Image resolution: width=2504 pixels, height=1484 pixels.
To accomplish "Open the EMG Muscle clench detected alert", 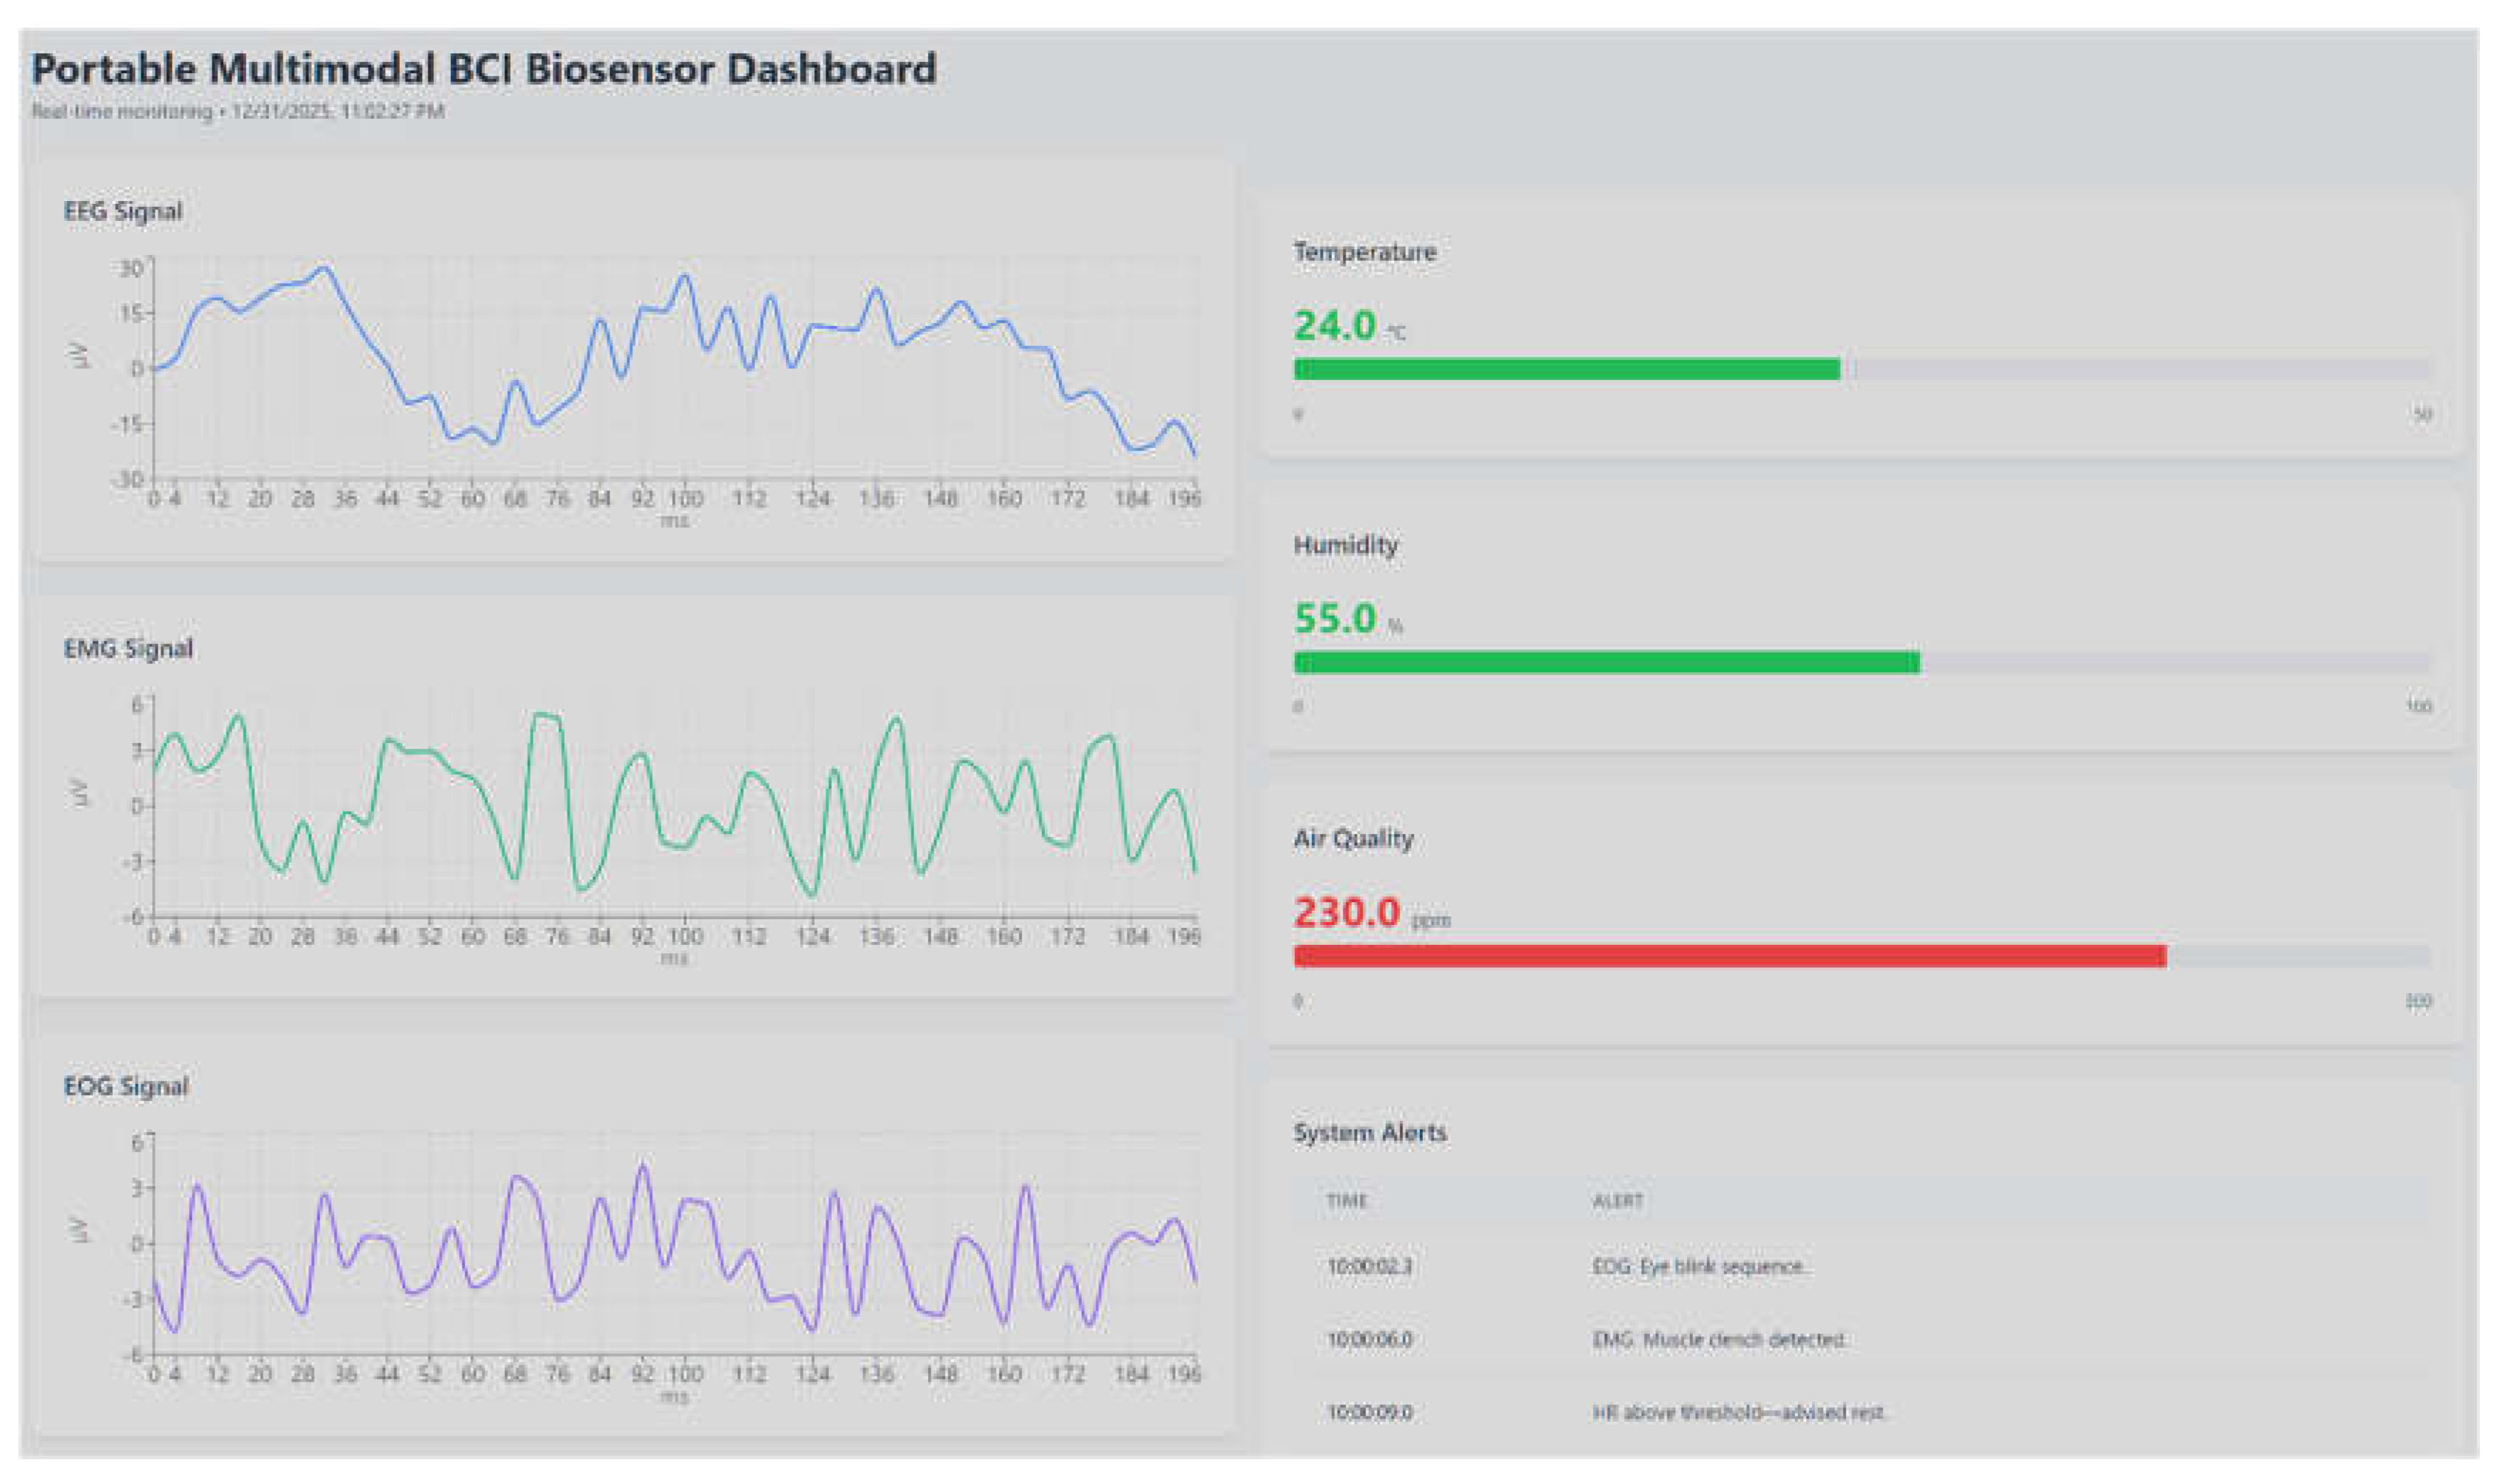I will coord(1718,1339).
